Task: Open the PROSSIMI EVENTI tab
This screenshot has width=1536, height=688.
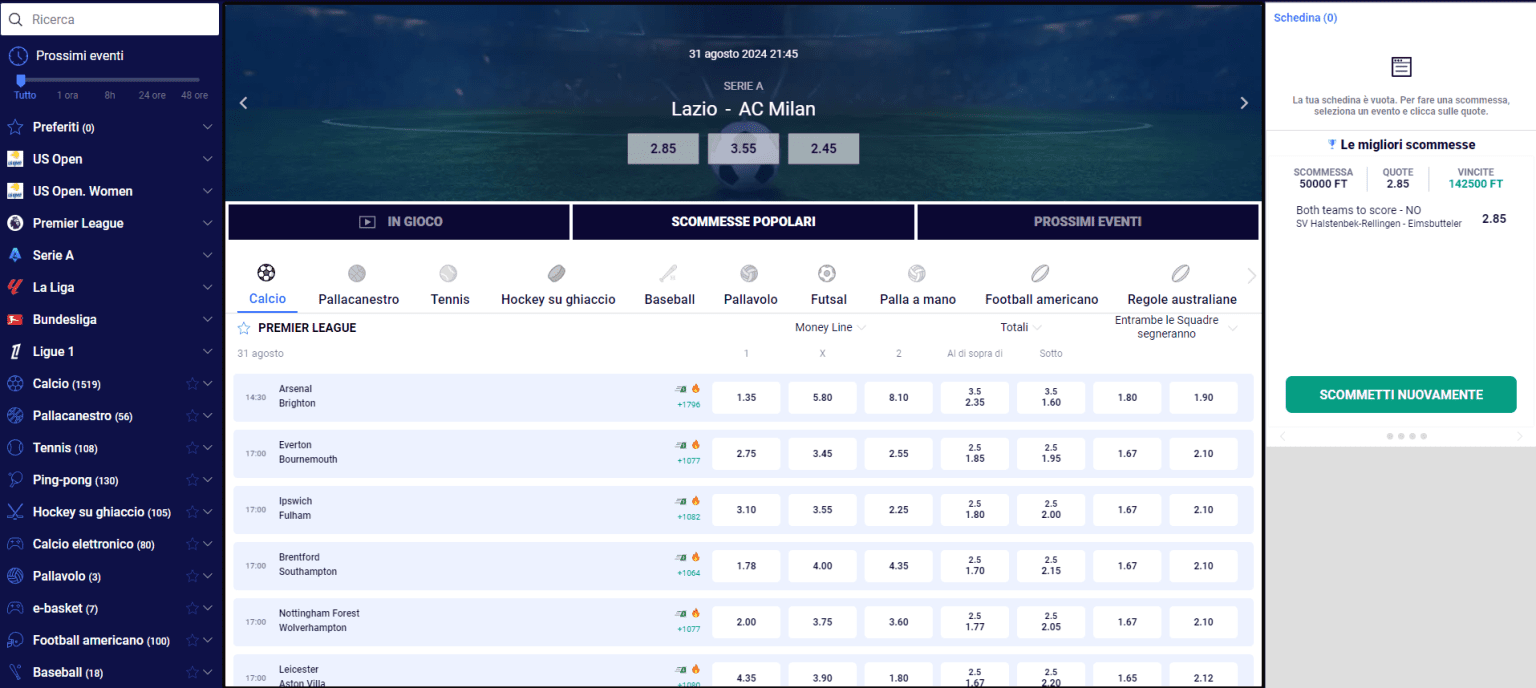Action: [x=1087, y=222]
